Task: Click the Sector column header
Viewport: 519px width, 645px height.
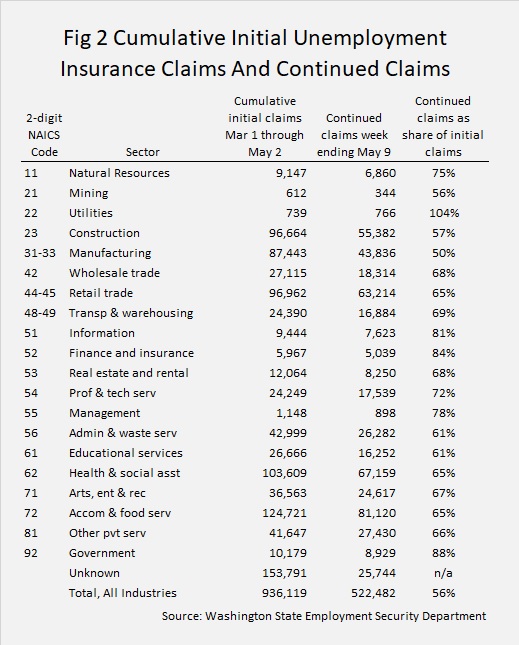Action: point(142,152)
